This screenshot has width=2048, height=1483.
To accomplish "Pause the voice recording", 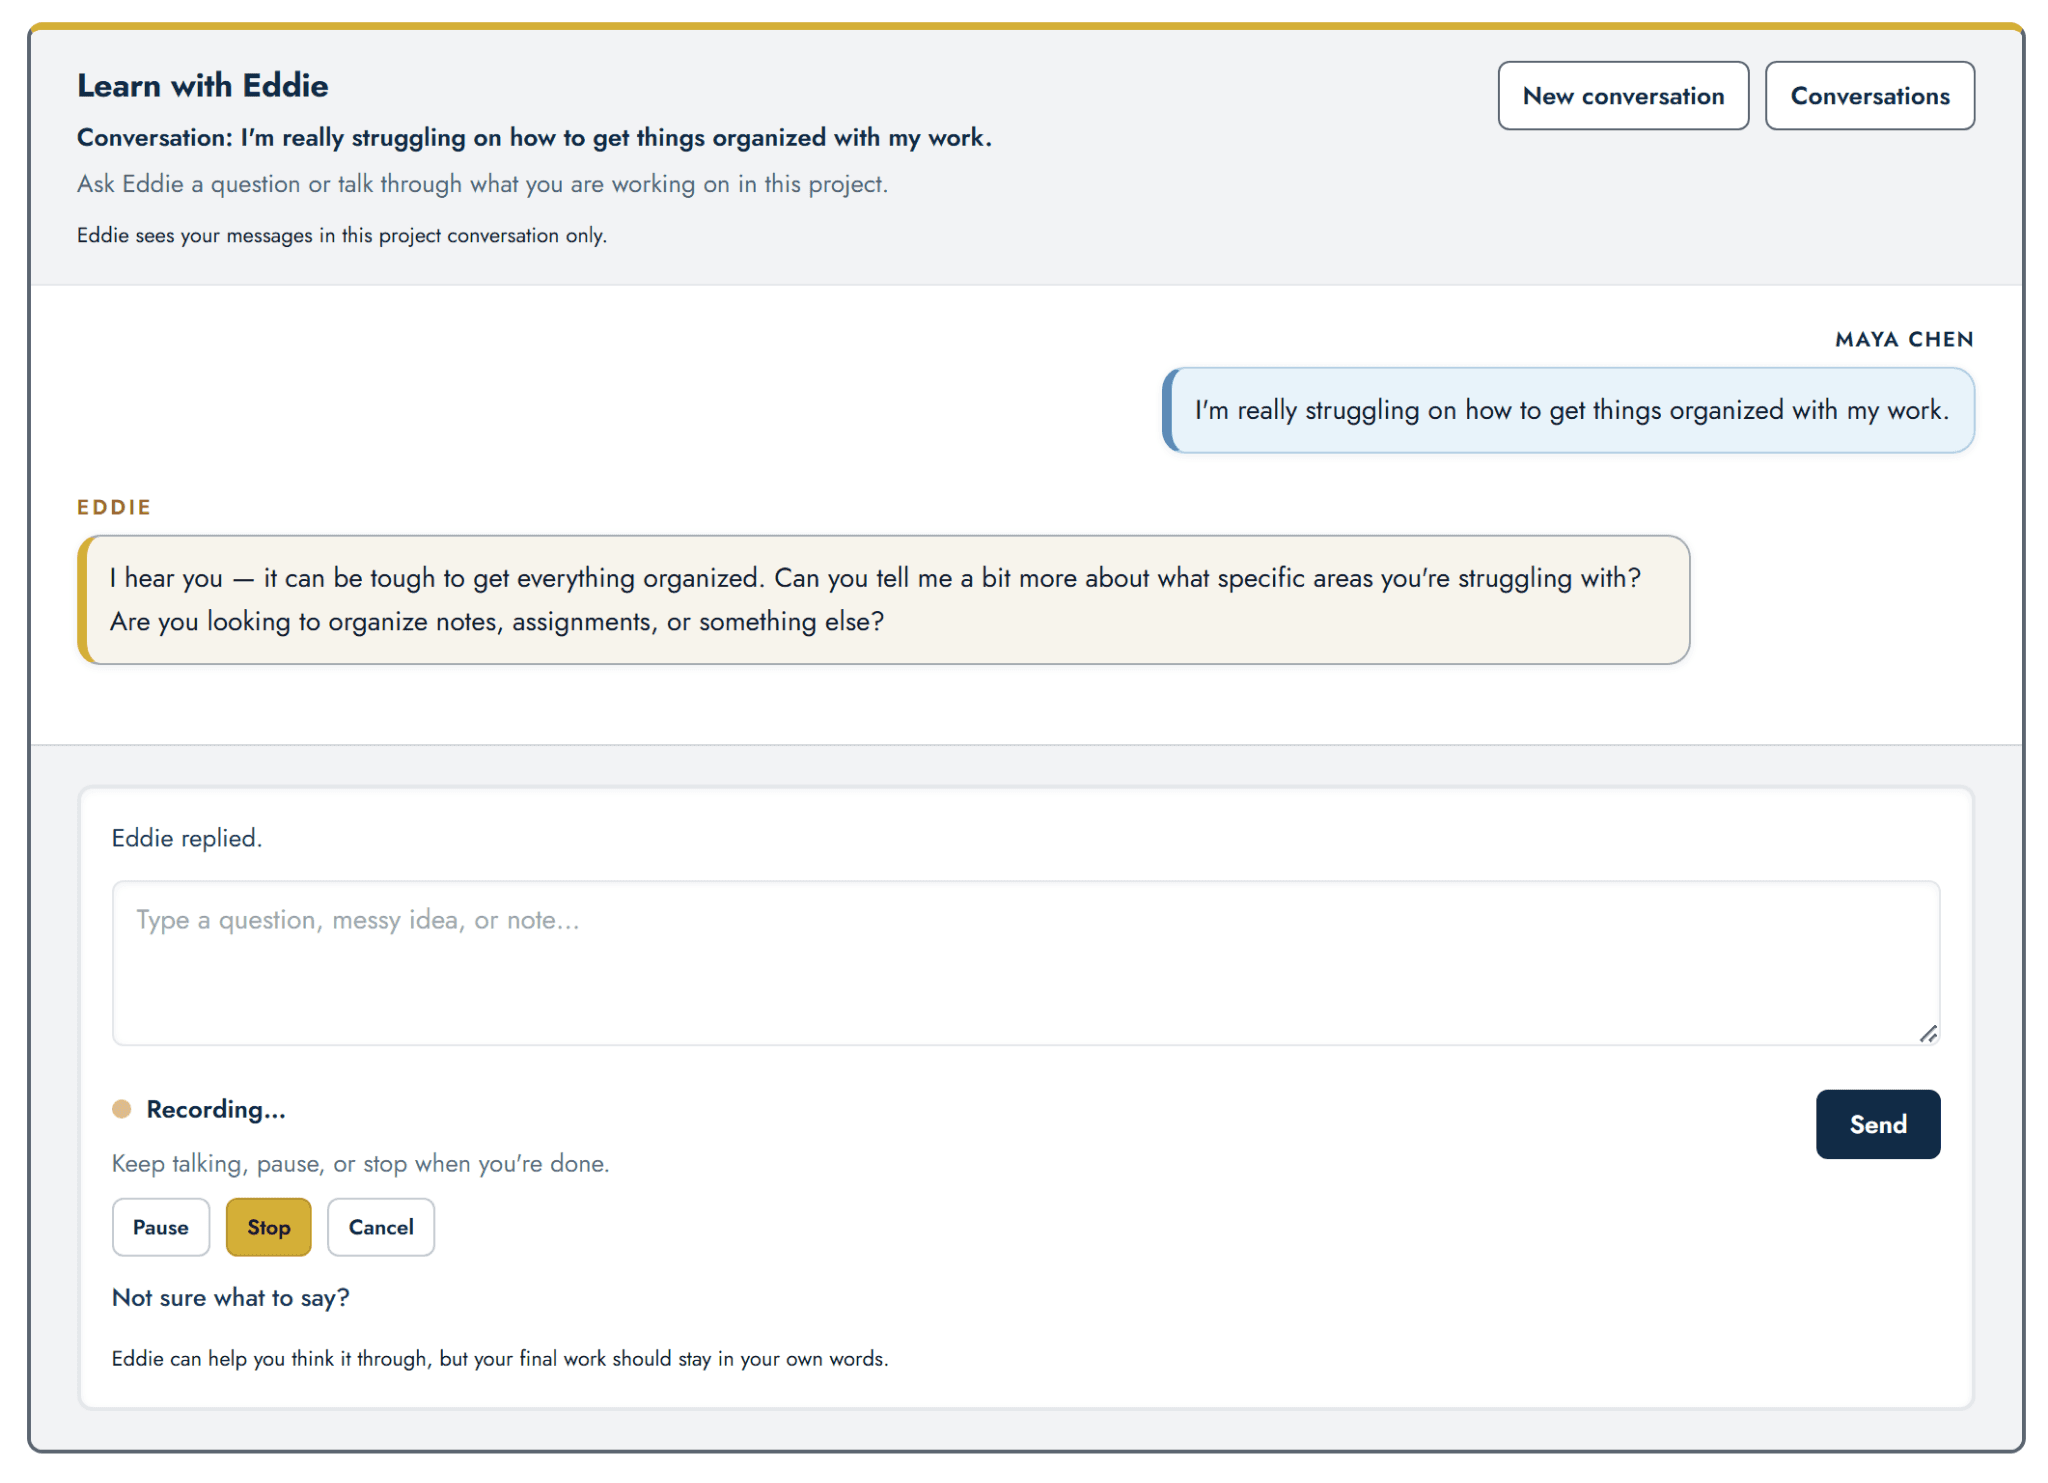I will pos(161,1227).
